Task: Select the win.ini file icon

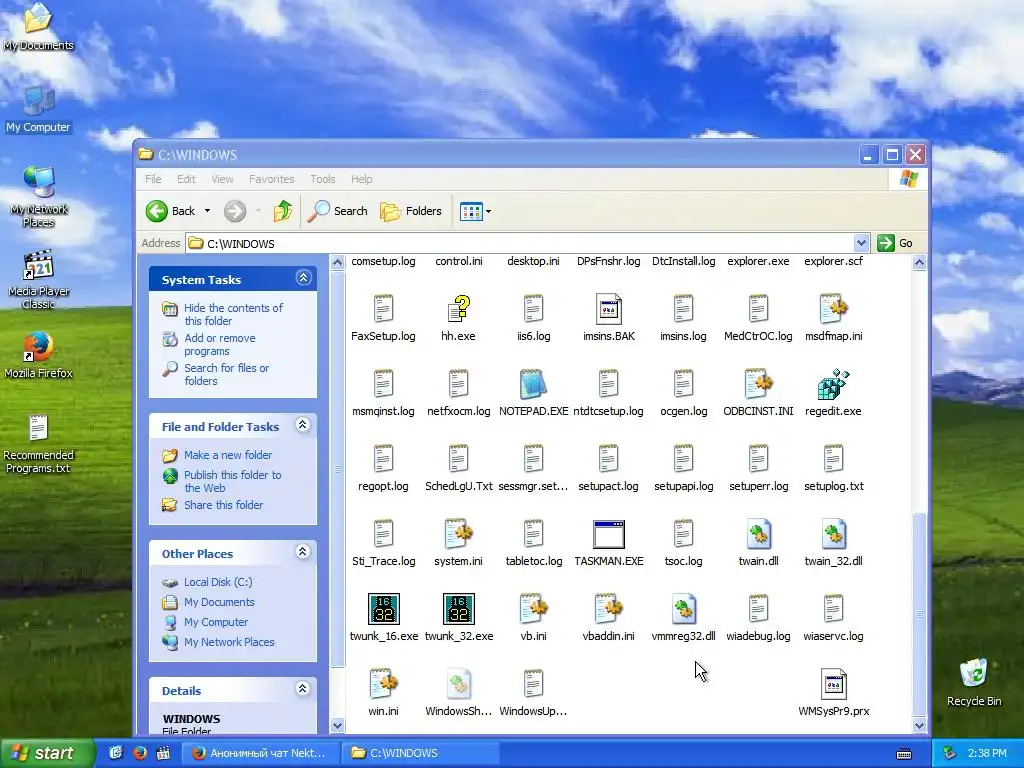Action: click(x=383, y=684)
